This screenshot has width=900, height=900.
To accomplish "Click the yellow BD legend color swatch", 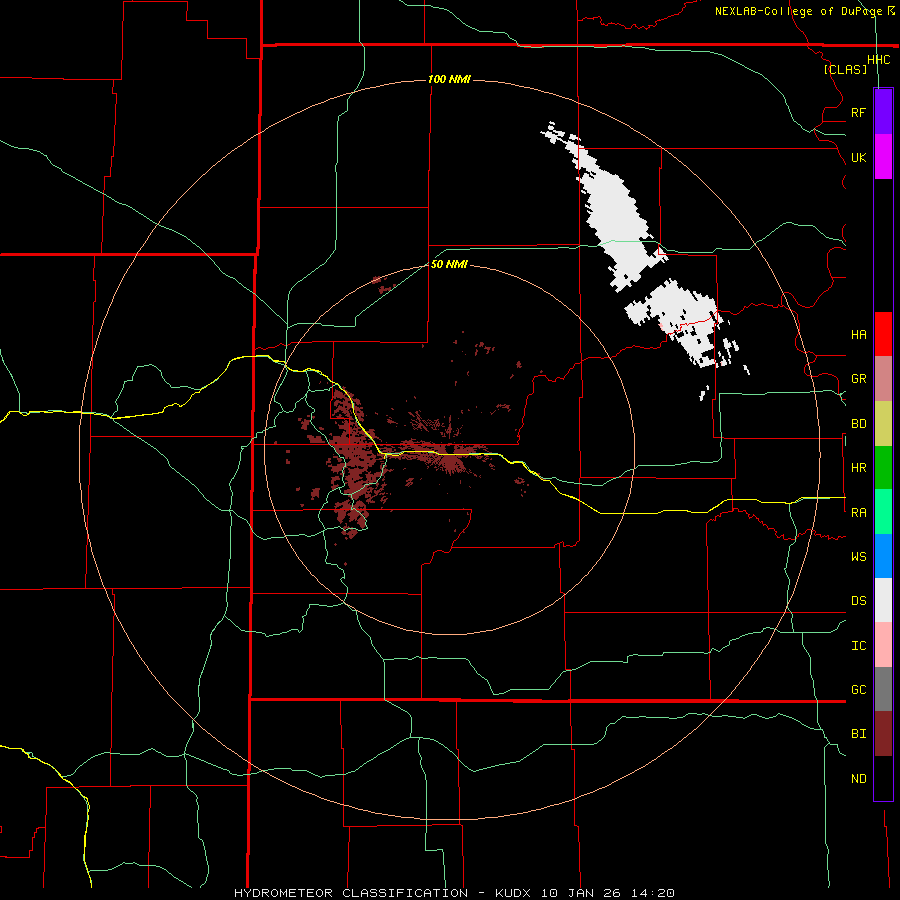I will (x=883, y=423).
